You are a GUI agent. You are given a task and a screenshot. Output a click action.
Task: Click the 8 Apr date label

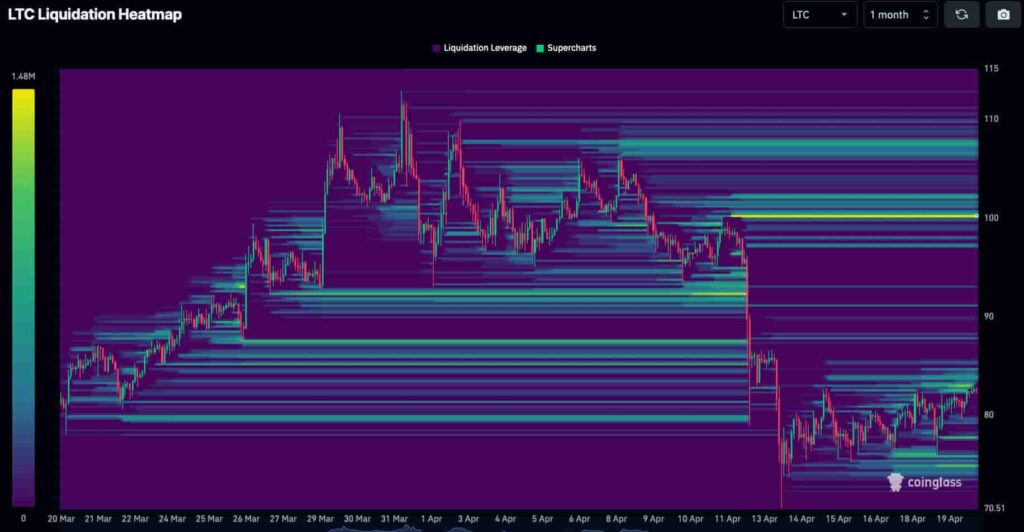(616, 519)
